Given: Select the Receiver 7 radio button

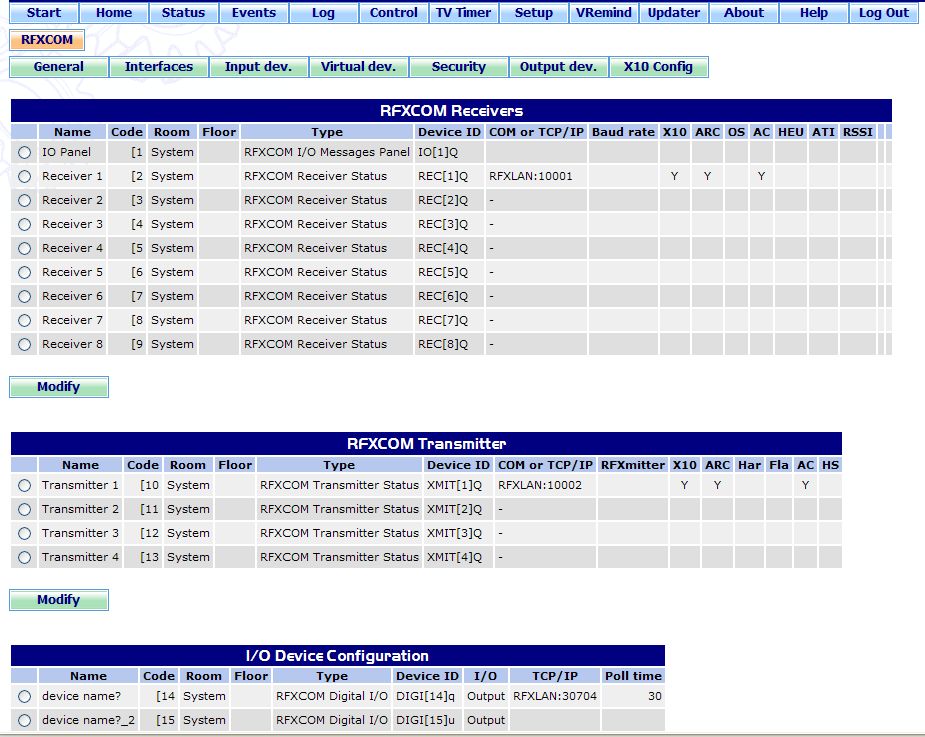Looking at the screenshot, I should click(x=24, y=320).
